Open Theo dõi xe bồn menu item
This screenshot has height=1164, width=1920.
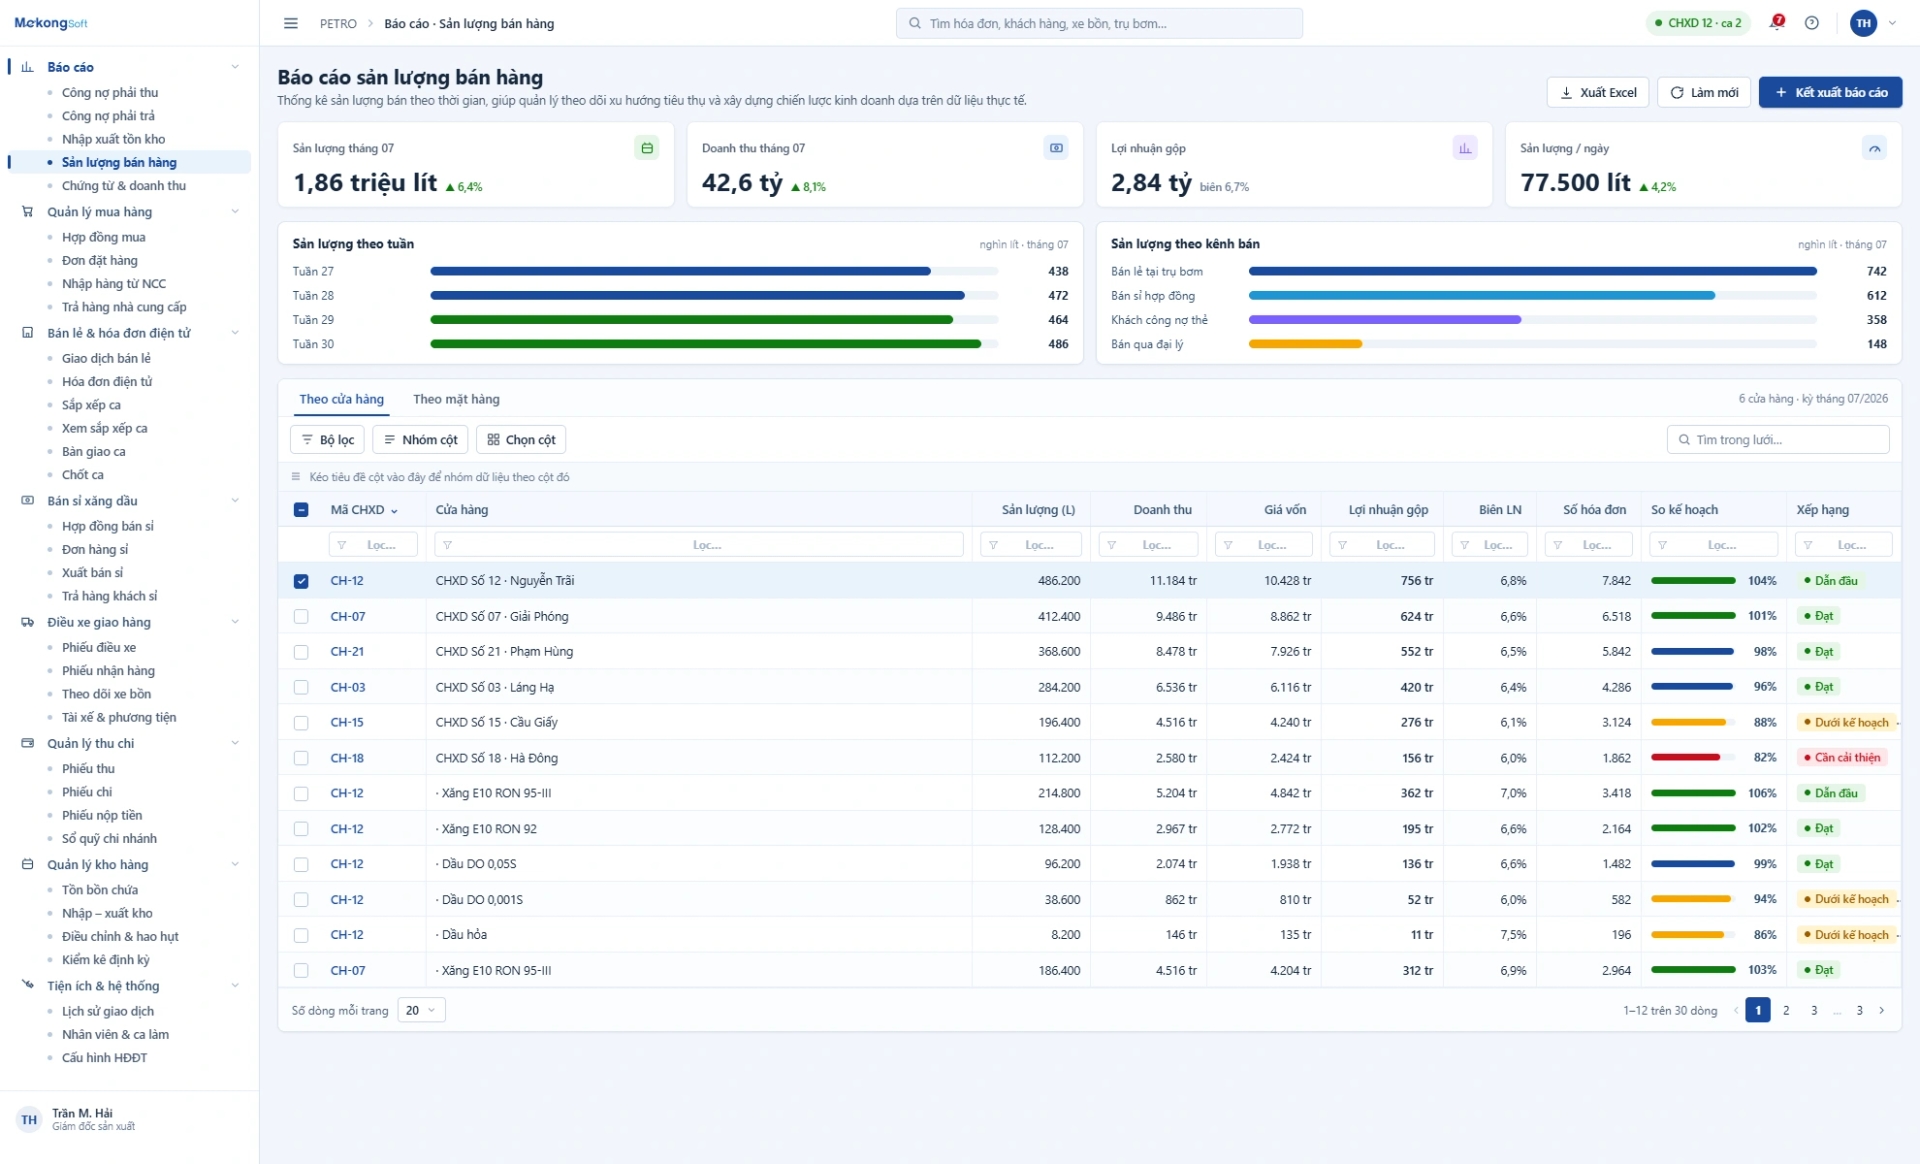(106, 694)
